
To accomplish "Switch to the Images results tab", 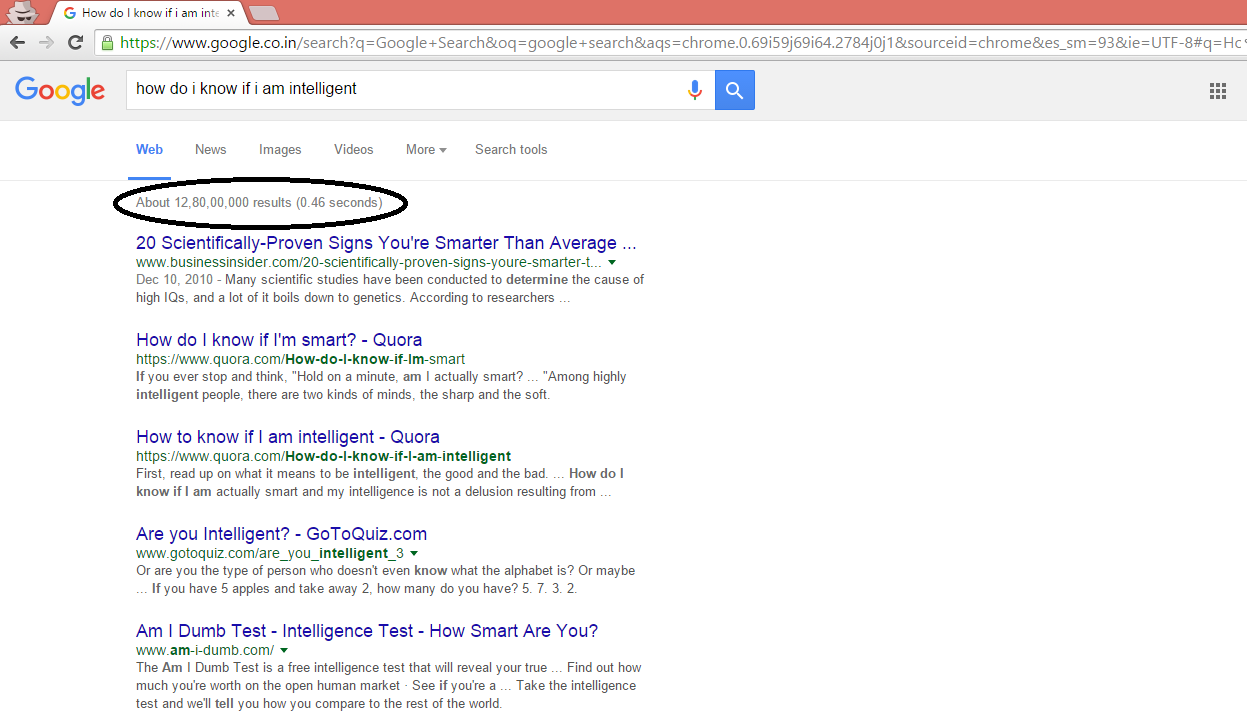I will [x=280, y=150].
